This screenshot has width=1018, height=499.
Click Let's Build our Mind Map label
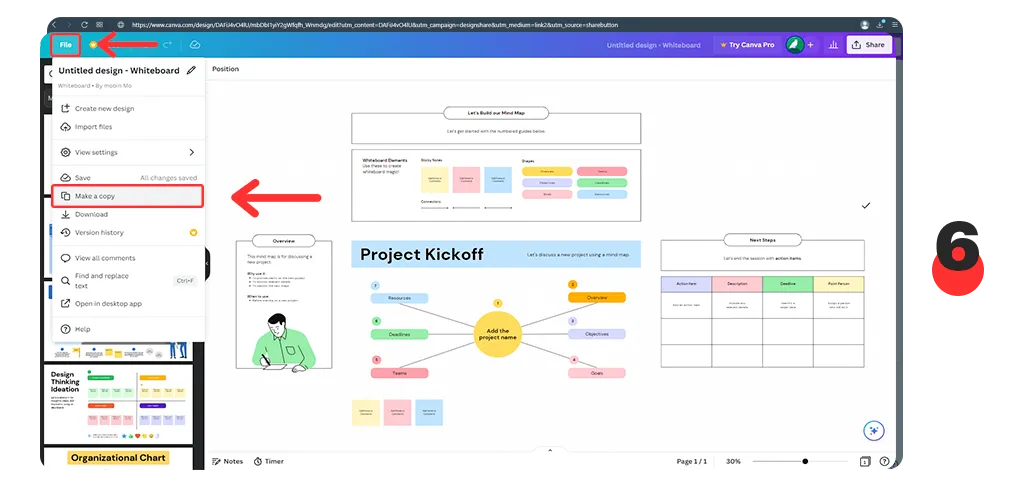coord(496,113)
